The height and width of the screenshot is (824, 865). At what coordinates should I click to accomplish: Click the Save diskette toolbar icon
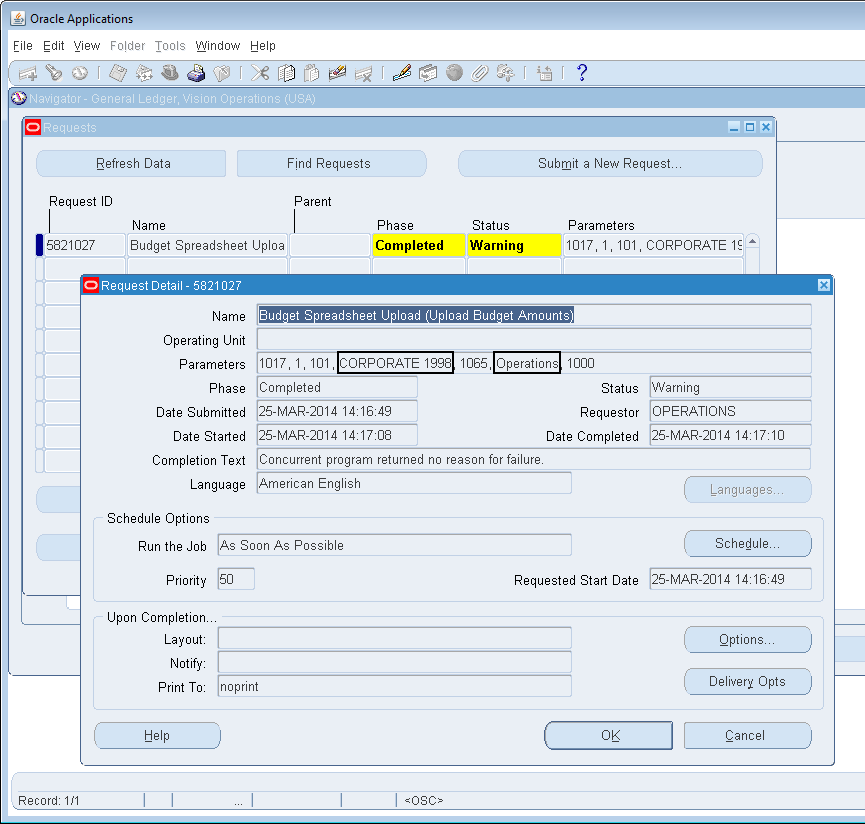tap(118, 73)
